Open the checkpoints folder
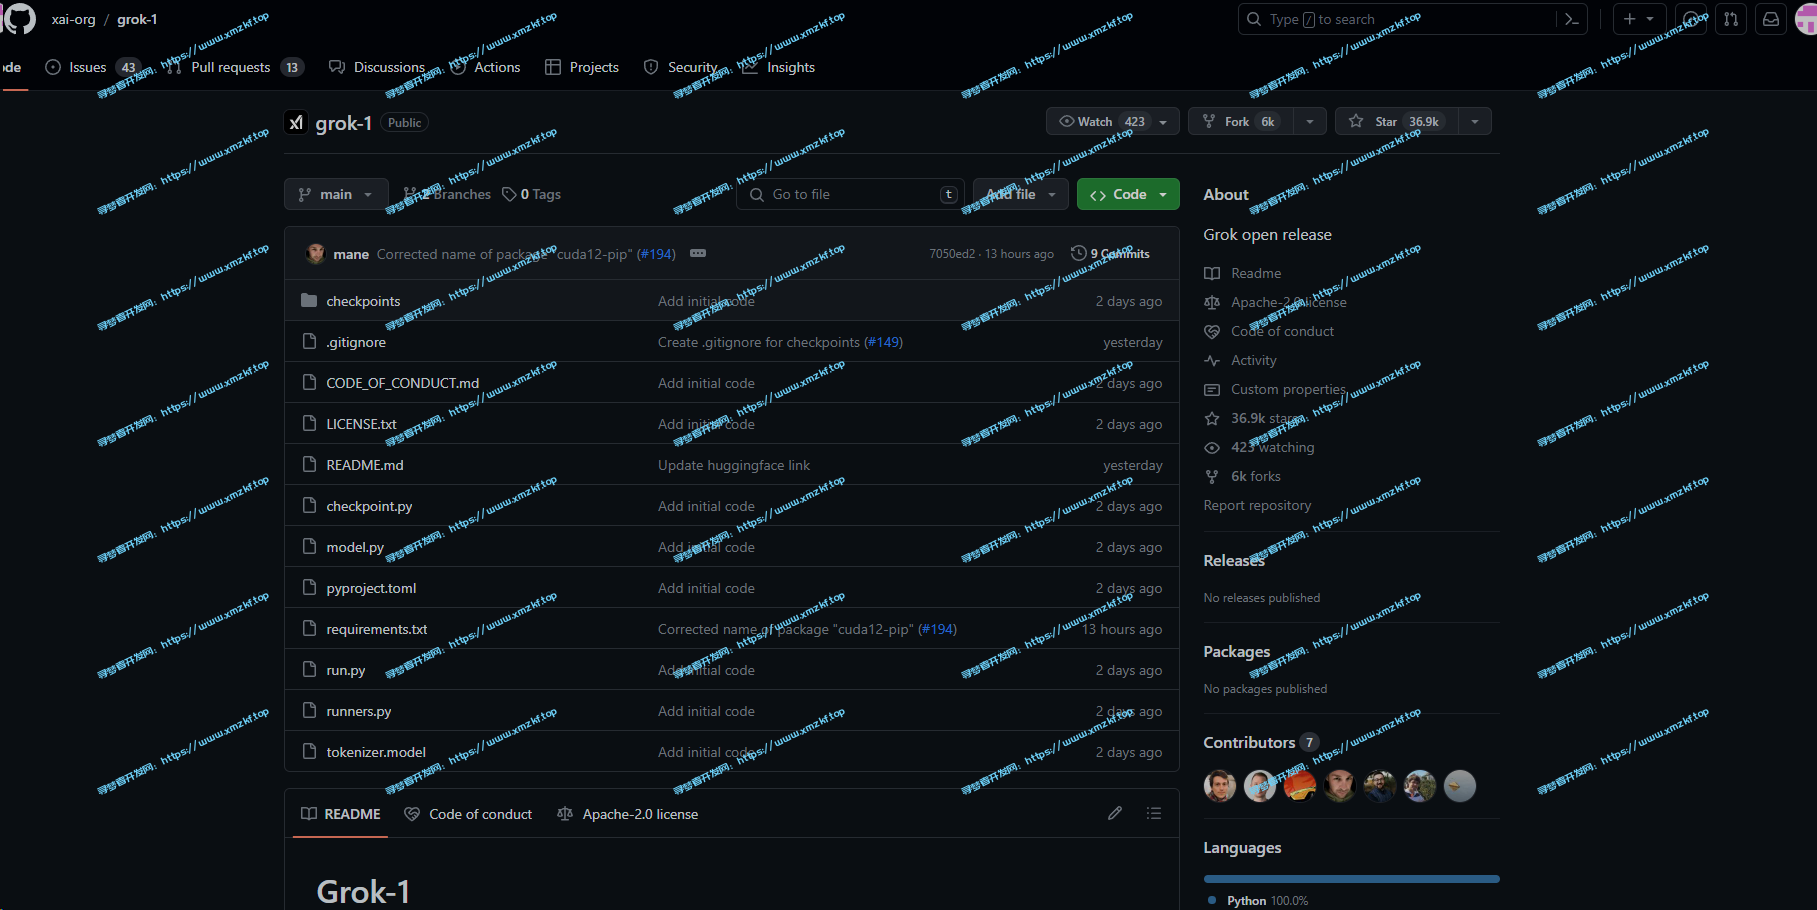This screenshot has width=1817, height=910. pyautogui.click(x=363, y=301)
